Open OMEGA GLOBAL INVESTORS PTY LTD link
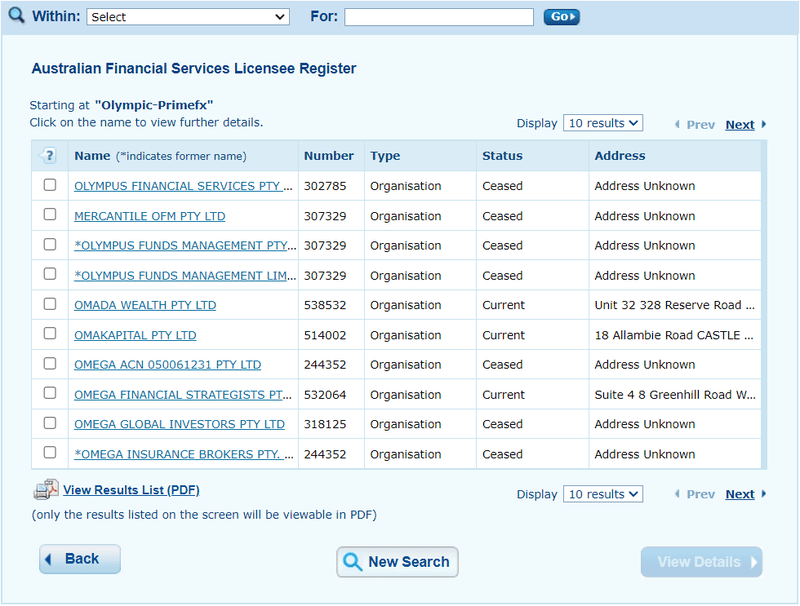 coord(179,424)
